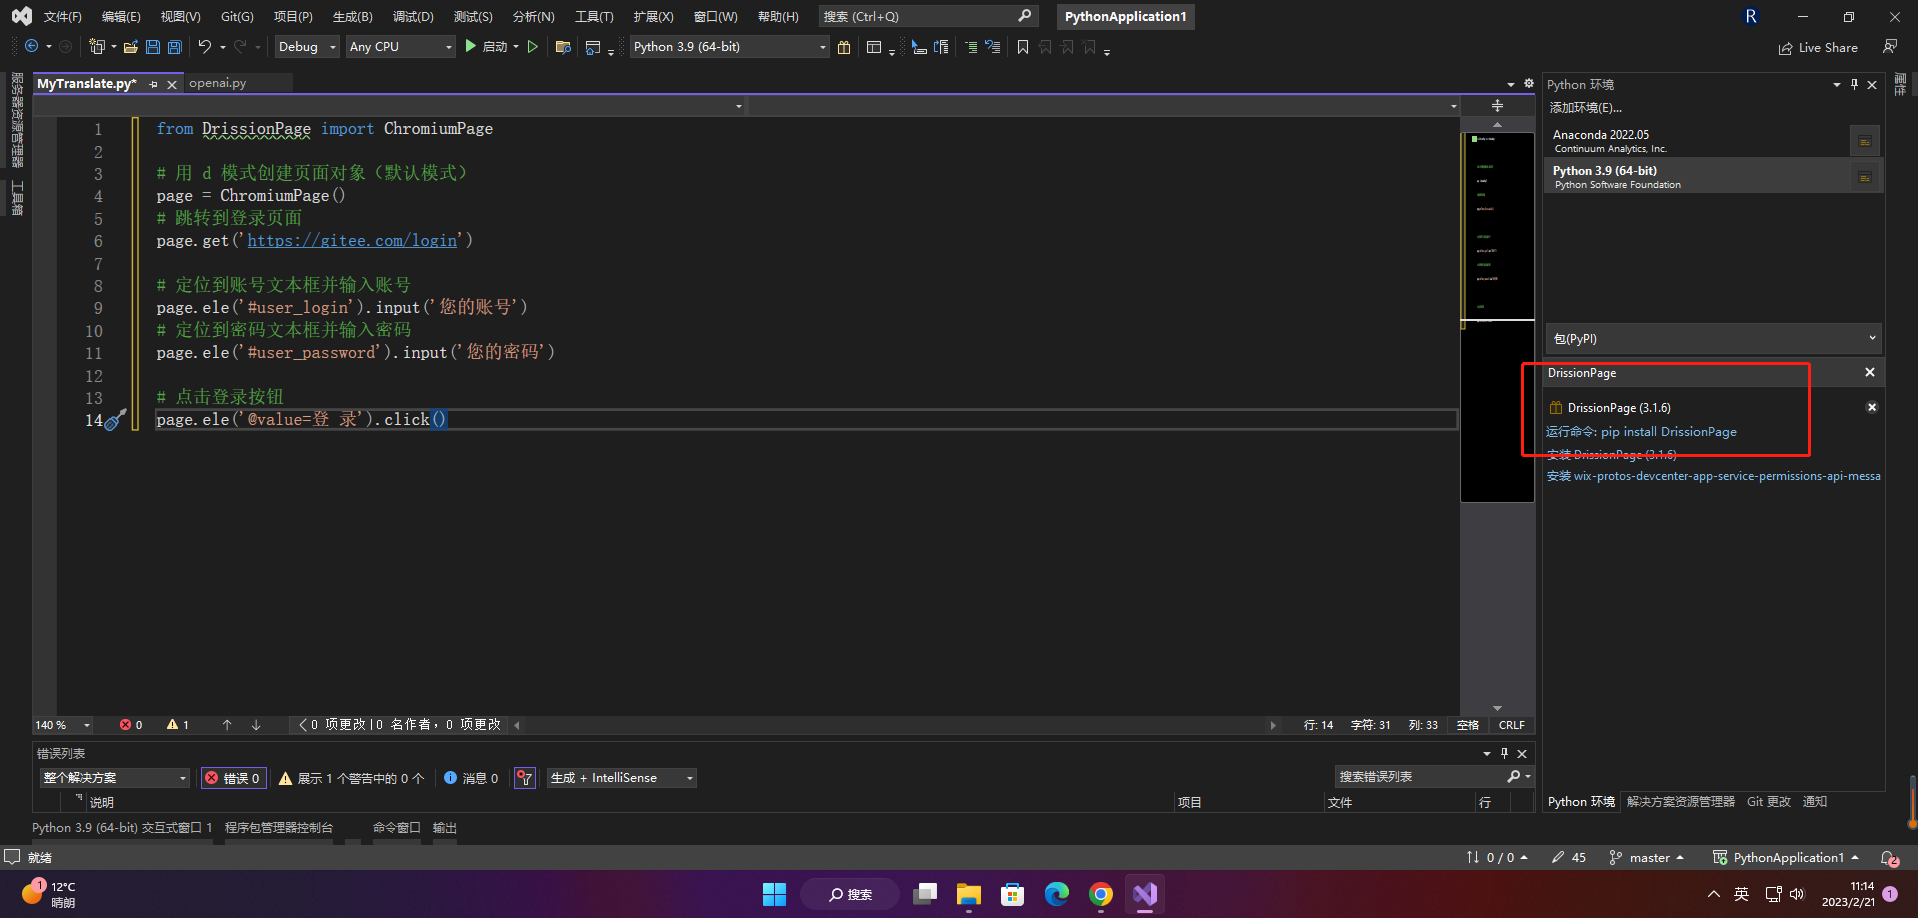Viewport: 1918px width, 918px height.
Task: Toggle auto-hide pin on 错误列表 panel
Action: pyautogui.click(x=1504, y=754)
